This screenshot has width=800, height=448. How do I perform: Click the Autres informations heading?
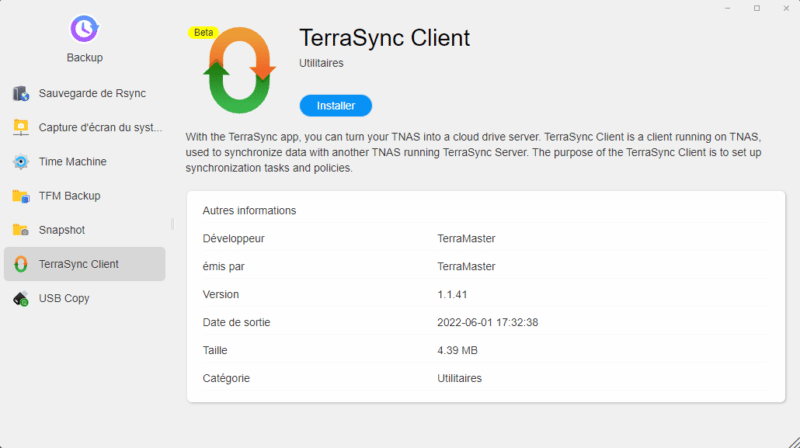tap(249, 211)
